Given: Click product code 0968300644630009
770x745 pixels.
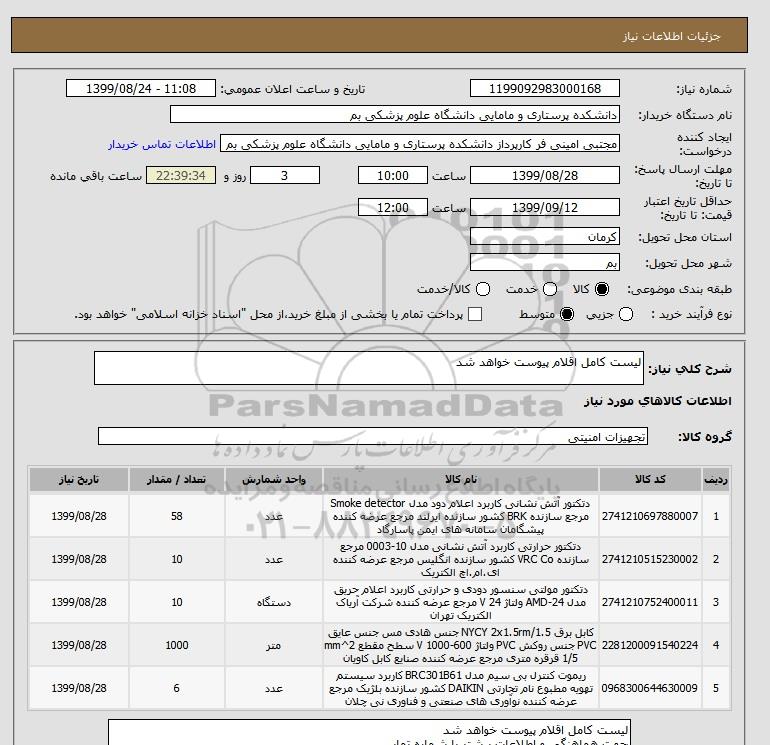Looking at the screenshot, I should point(650,688).
